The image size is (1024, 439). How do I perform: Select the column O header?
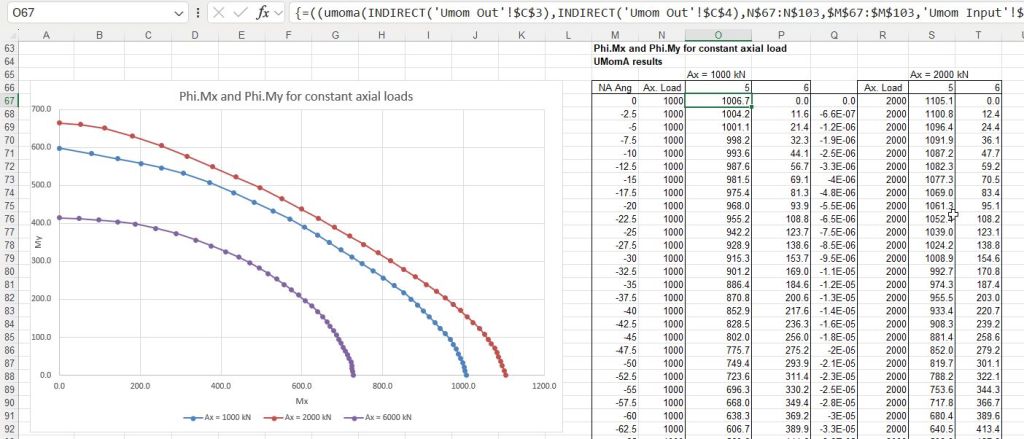[719, 36]
